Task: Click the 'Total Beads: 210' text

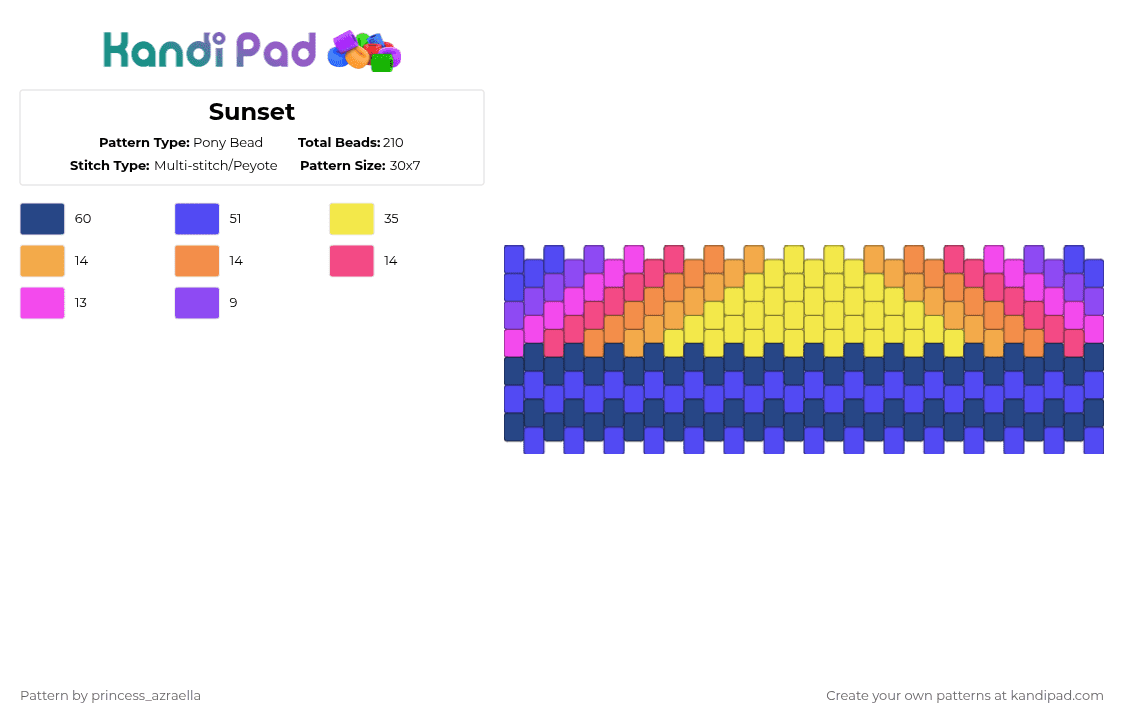Action: [x=351, y=143]
